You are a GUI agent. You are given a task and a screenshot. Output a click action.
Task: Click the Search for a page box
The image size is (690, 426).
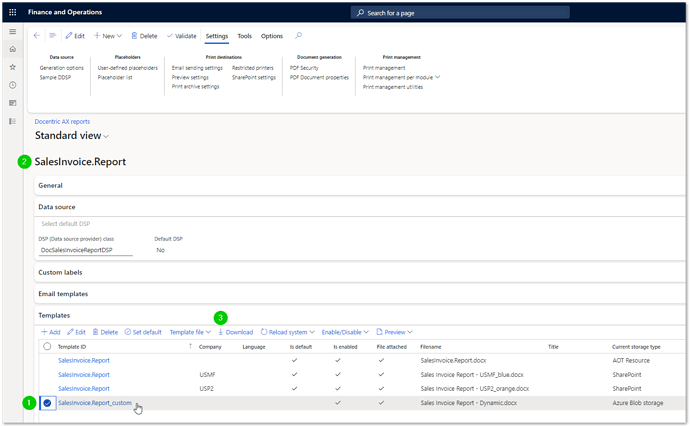[460, 13]
